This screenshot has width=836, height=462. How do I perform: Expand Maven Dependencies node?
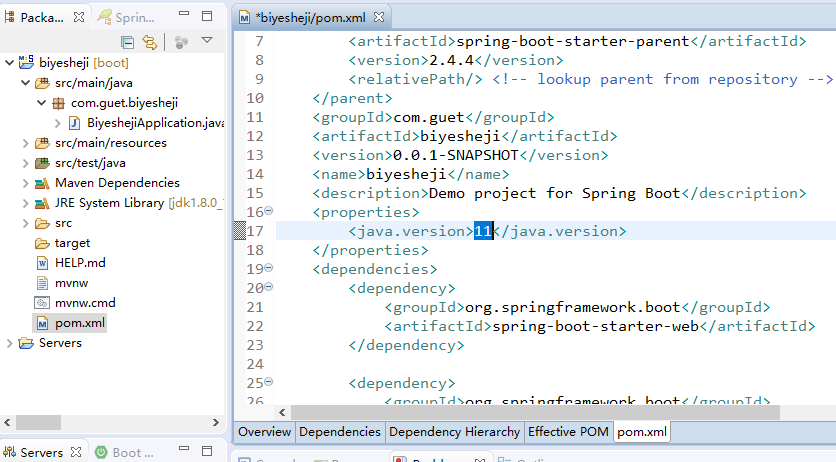pyautogui.click(x=25, y=183)
